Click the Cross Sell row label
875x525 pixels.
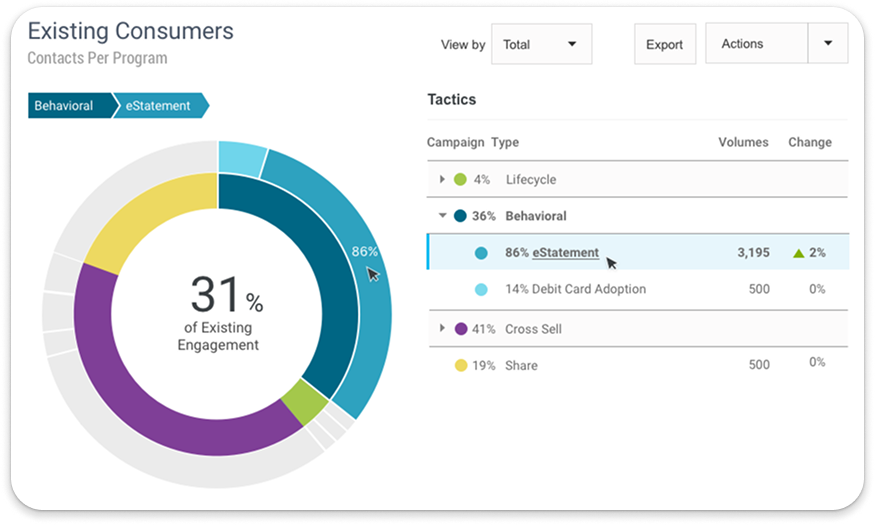tap(533, 329)
